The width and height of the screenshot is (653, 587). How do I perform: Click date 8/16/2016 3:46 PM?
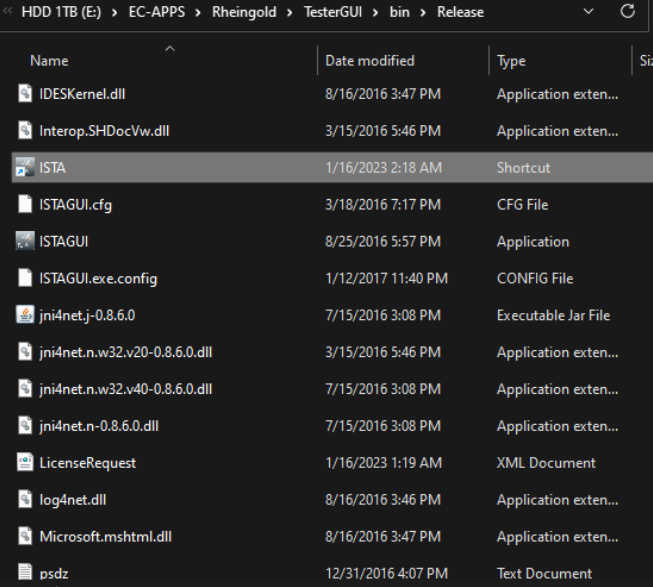tap(383, 500)
